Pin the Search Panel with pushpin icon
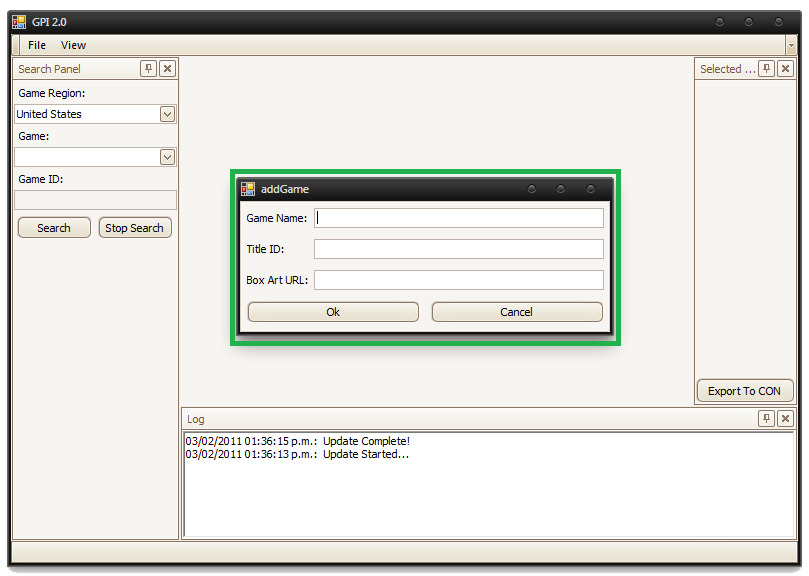 click(149, 69)
